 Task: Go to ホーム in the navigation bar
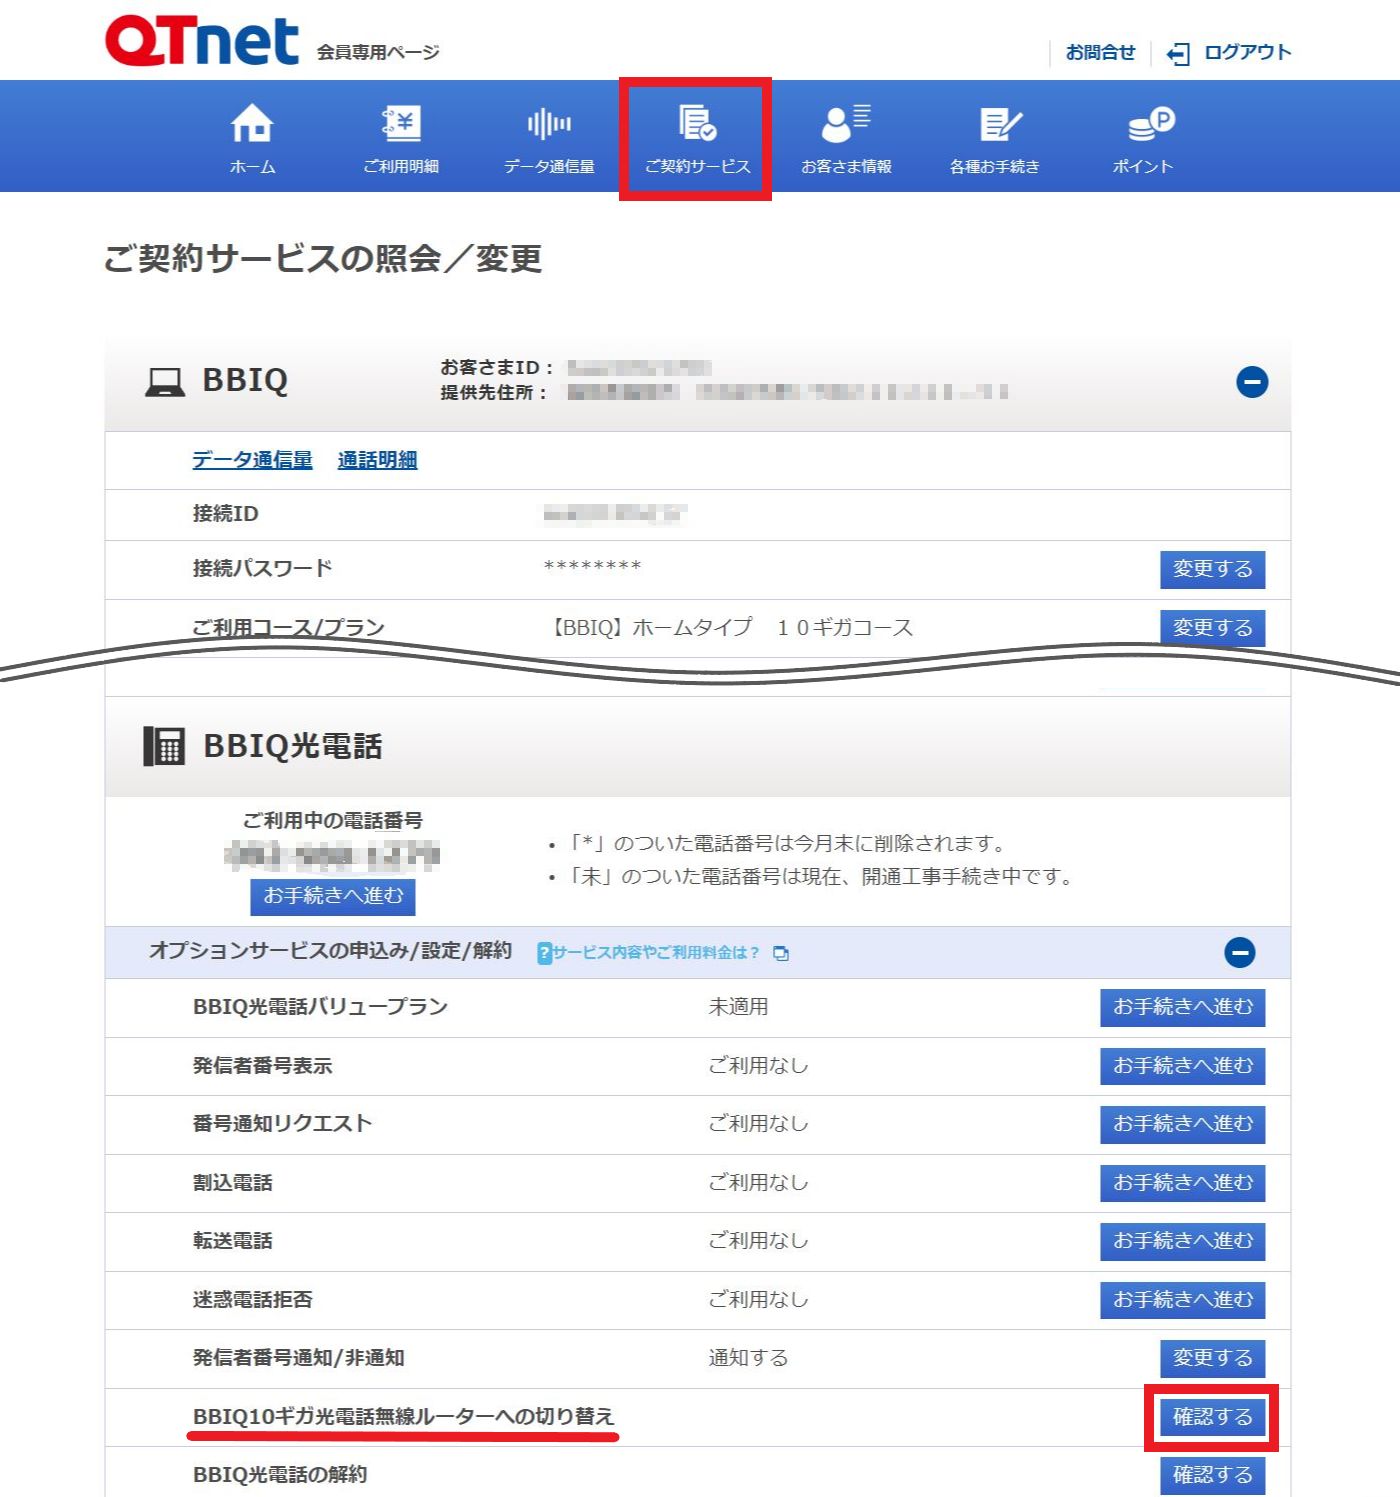[x=252, y=139]
